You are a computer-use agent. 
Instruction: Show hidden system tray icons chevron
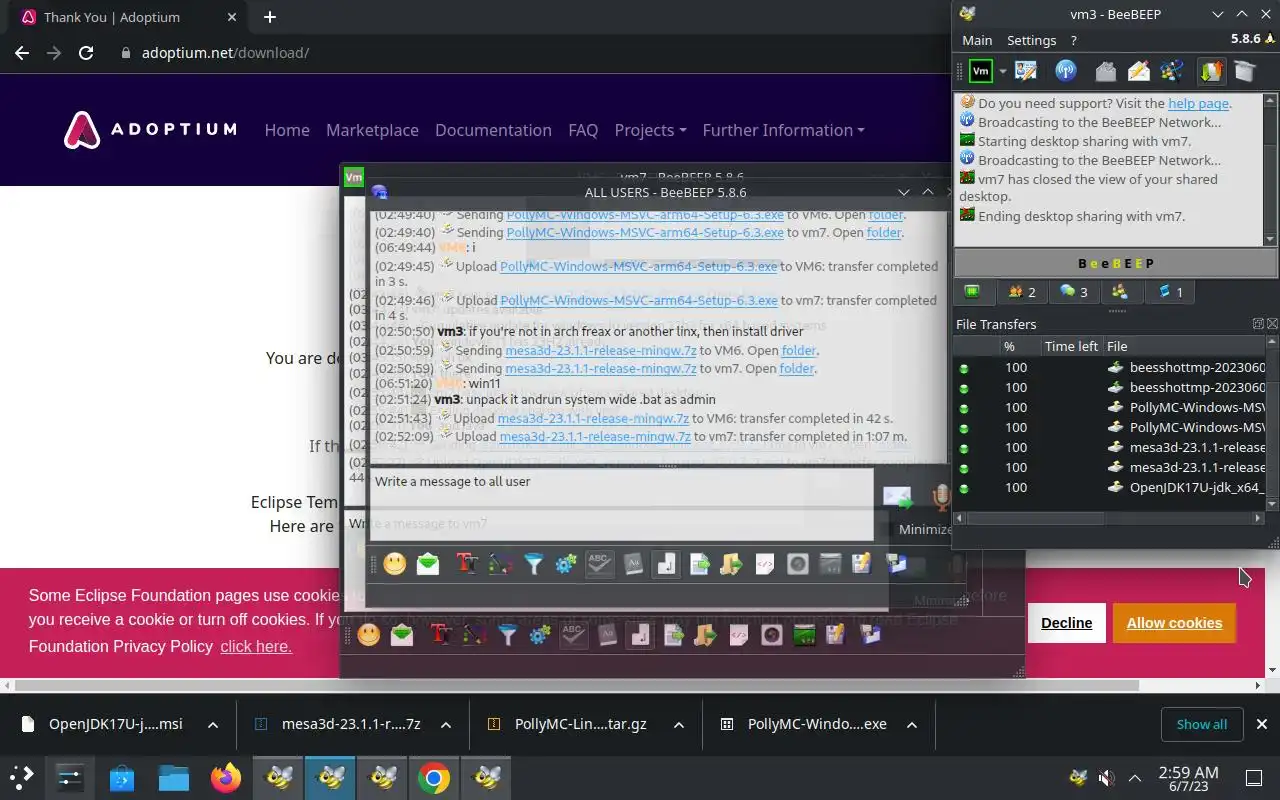click(x=1135, y=778)
